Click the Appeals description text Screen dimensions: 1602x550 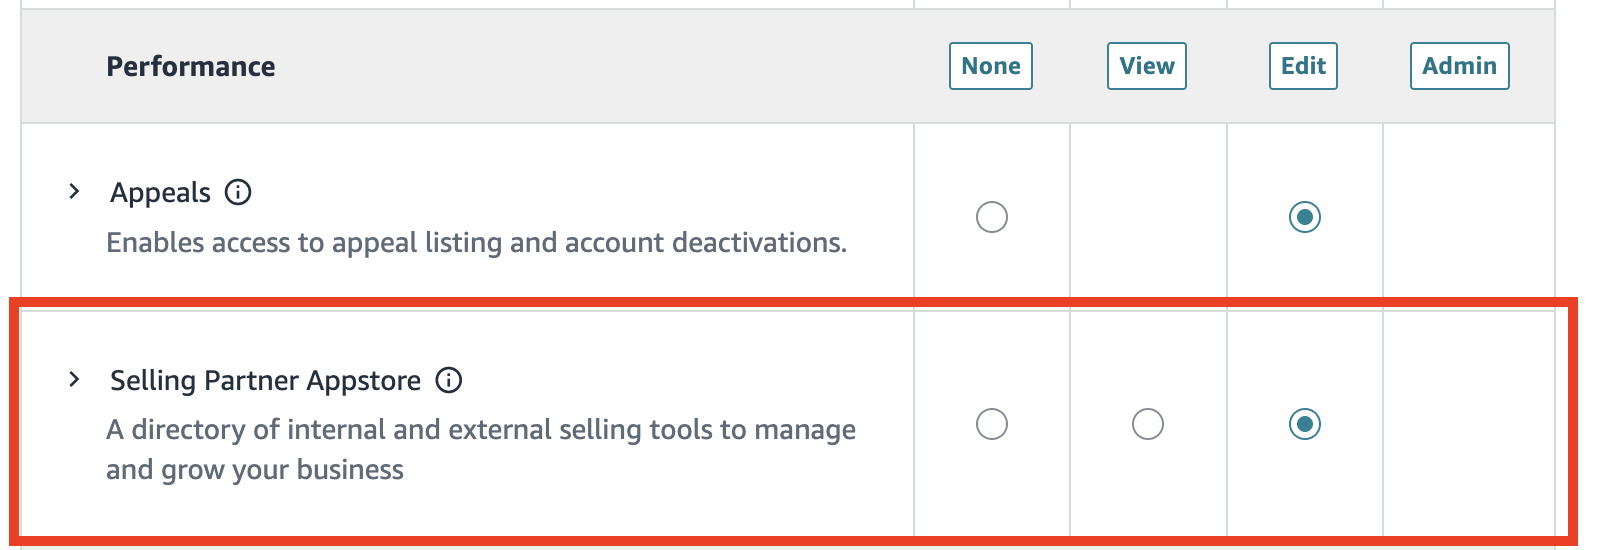click(476, 243)
